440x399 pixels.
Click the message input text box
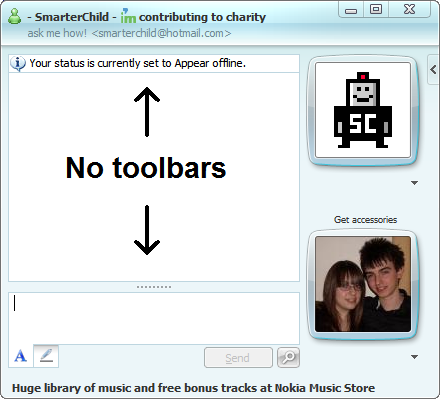(154, 318)
